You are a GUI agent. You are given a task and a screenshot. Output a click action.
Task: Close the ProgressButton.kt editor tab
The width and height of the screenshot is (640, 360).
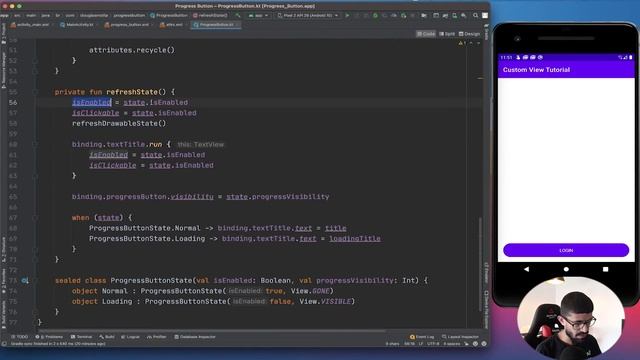point(238,25)
